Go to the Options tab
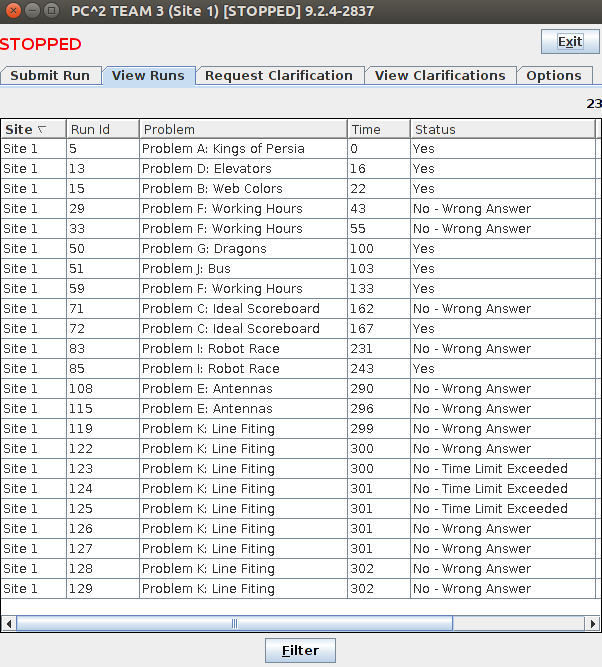This screenshot has width=602, height=667. coord(553,76)
